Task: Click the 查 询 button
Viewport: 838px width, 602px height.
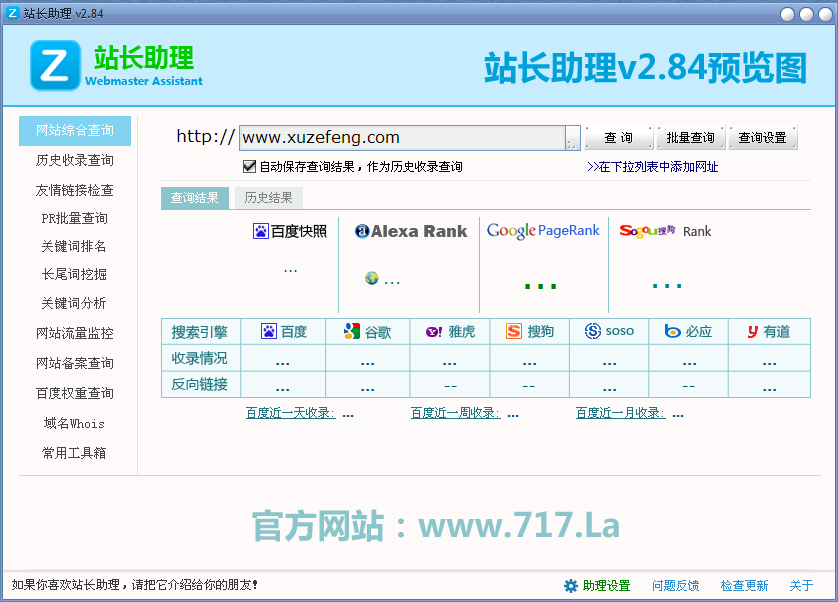Action: [x=619, y=138]
